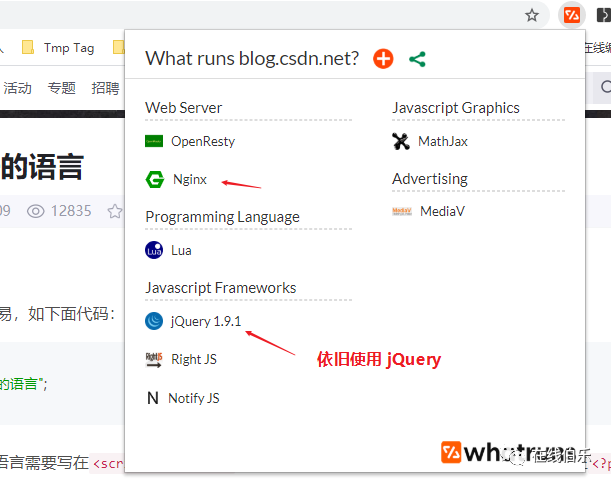Screen dimensions: 611x483
Task: Share results using the green share icon
Action: [417, 59]
